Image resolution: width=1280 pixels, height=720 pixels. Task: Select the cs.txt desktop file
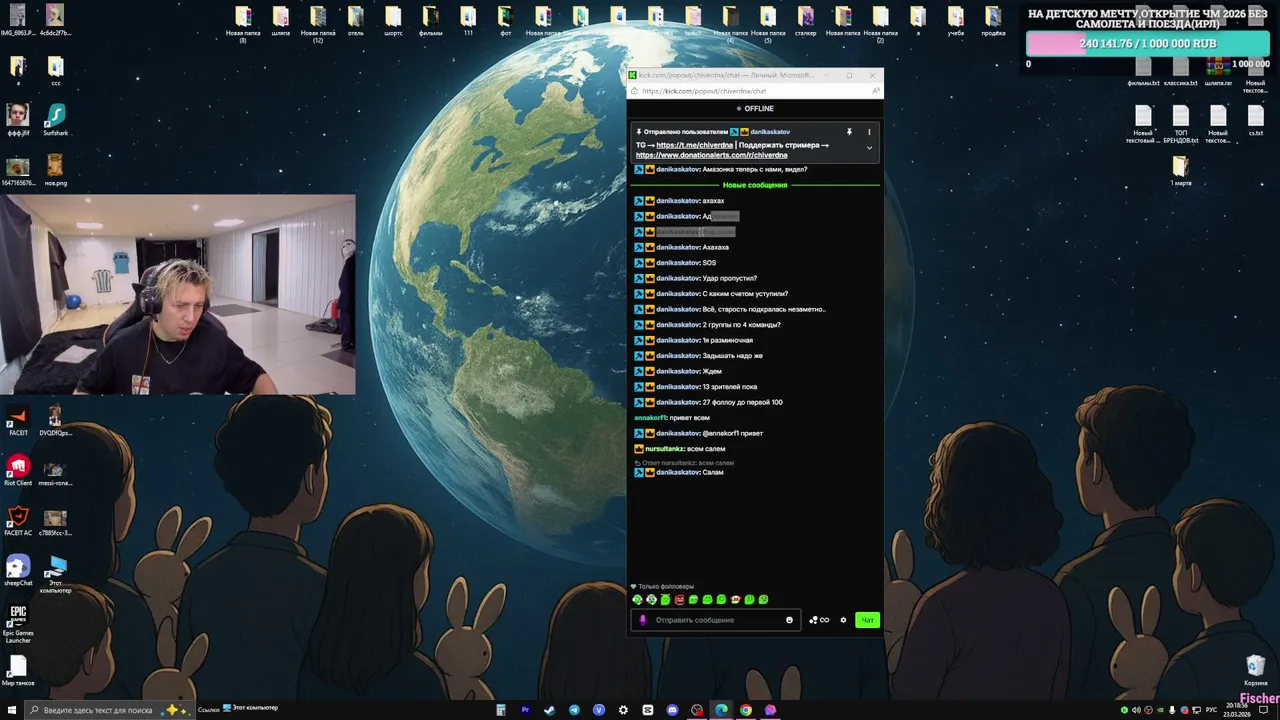tap(1256, 121)
